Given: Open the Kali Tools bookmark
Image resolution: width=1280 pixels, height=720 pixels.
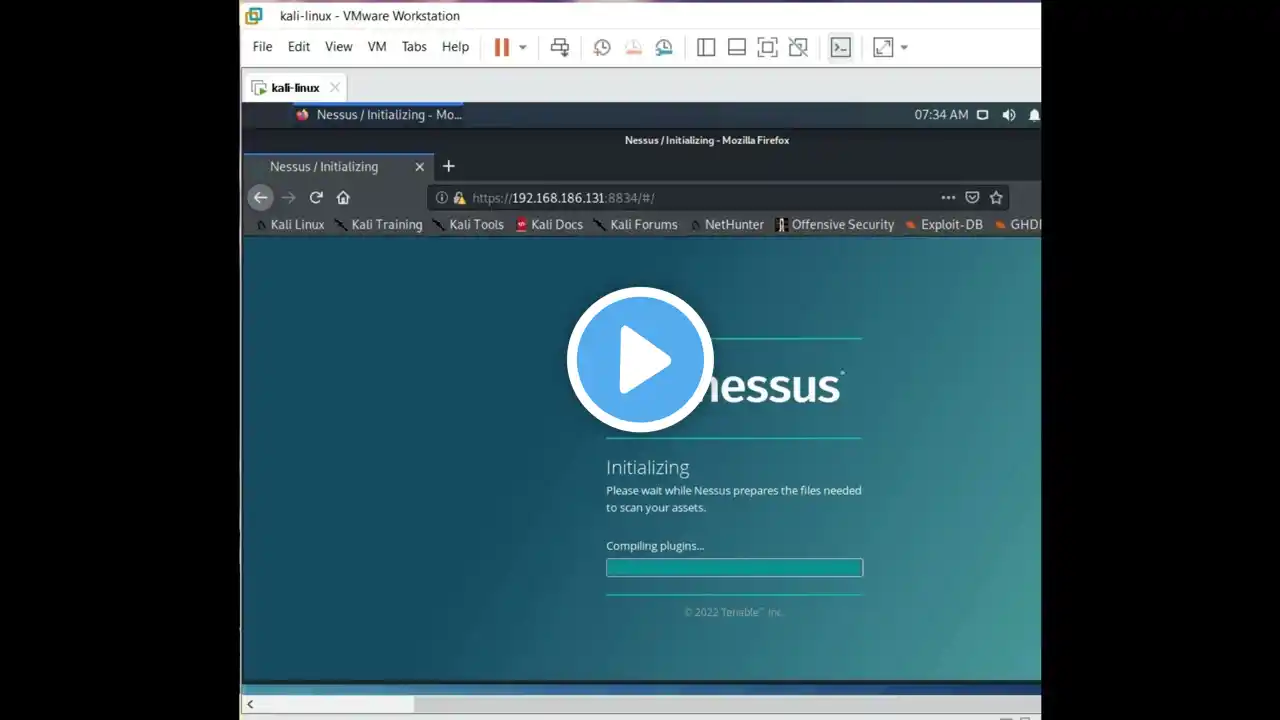Looking at the screenshot, I should 468,225.
